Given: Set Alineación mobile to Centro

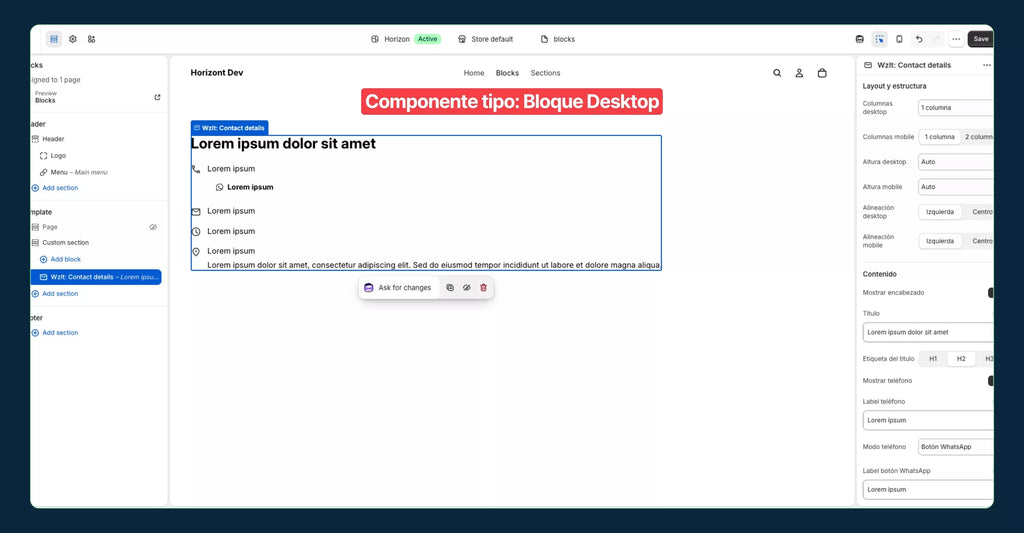Looking at the screenshot, I should [x=980, y=242].
